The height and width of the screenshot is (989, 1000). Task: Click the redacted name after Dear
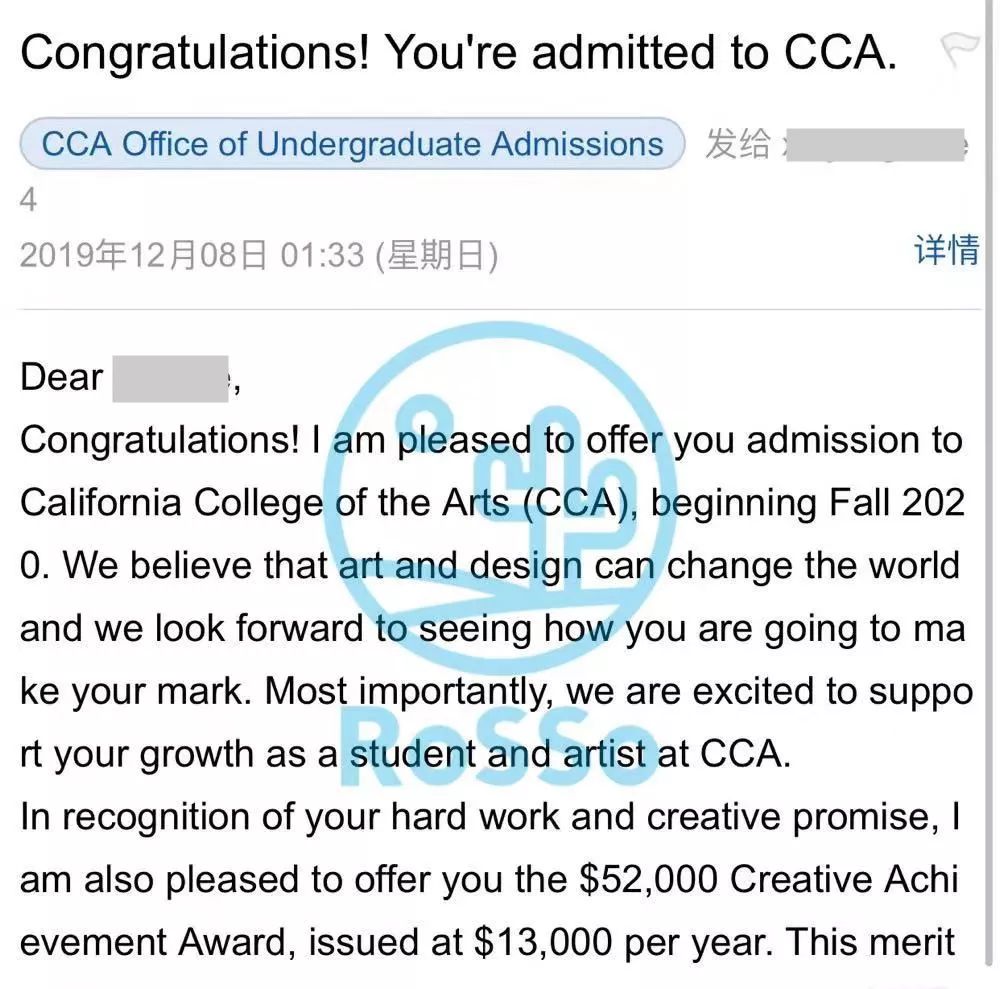click(170, 379)
